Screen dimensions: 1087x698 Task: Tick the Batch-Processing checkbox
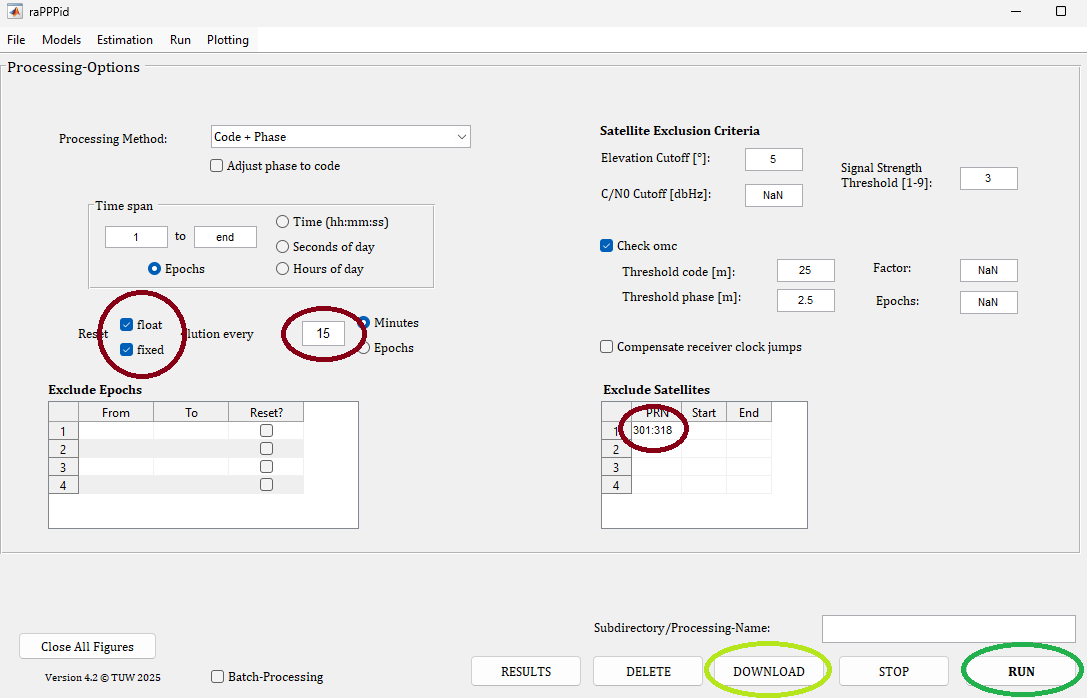218,677
